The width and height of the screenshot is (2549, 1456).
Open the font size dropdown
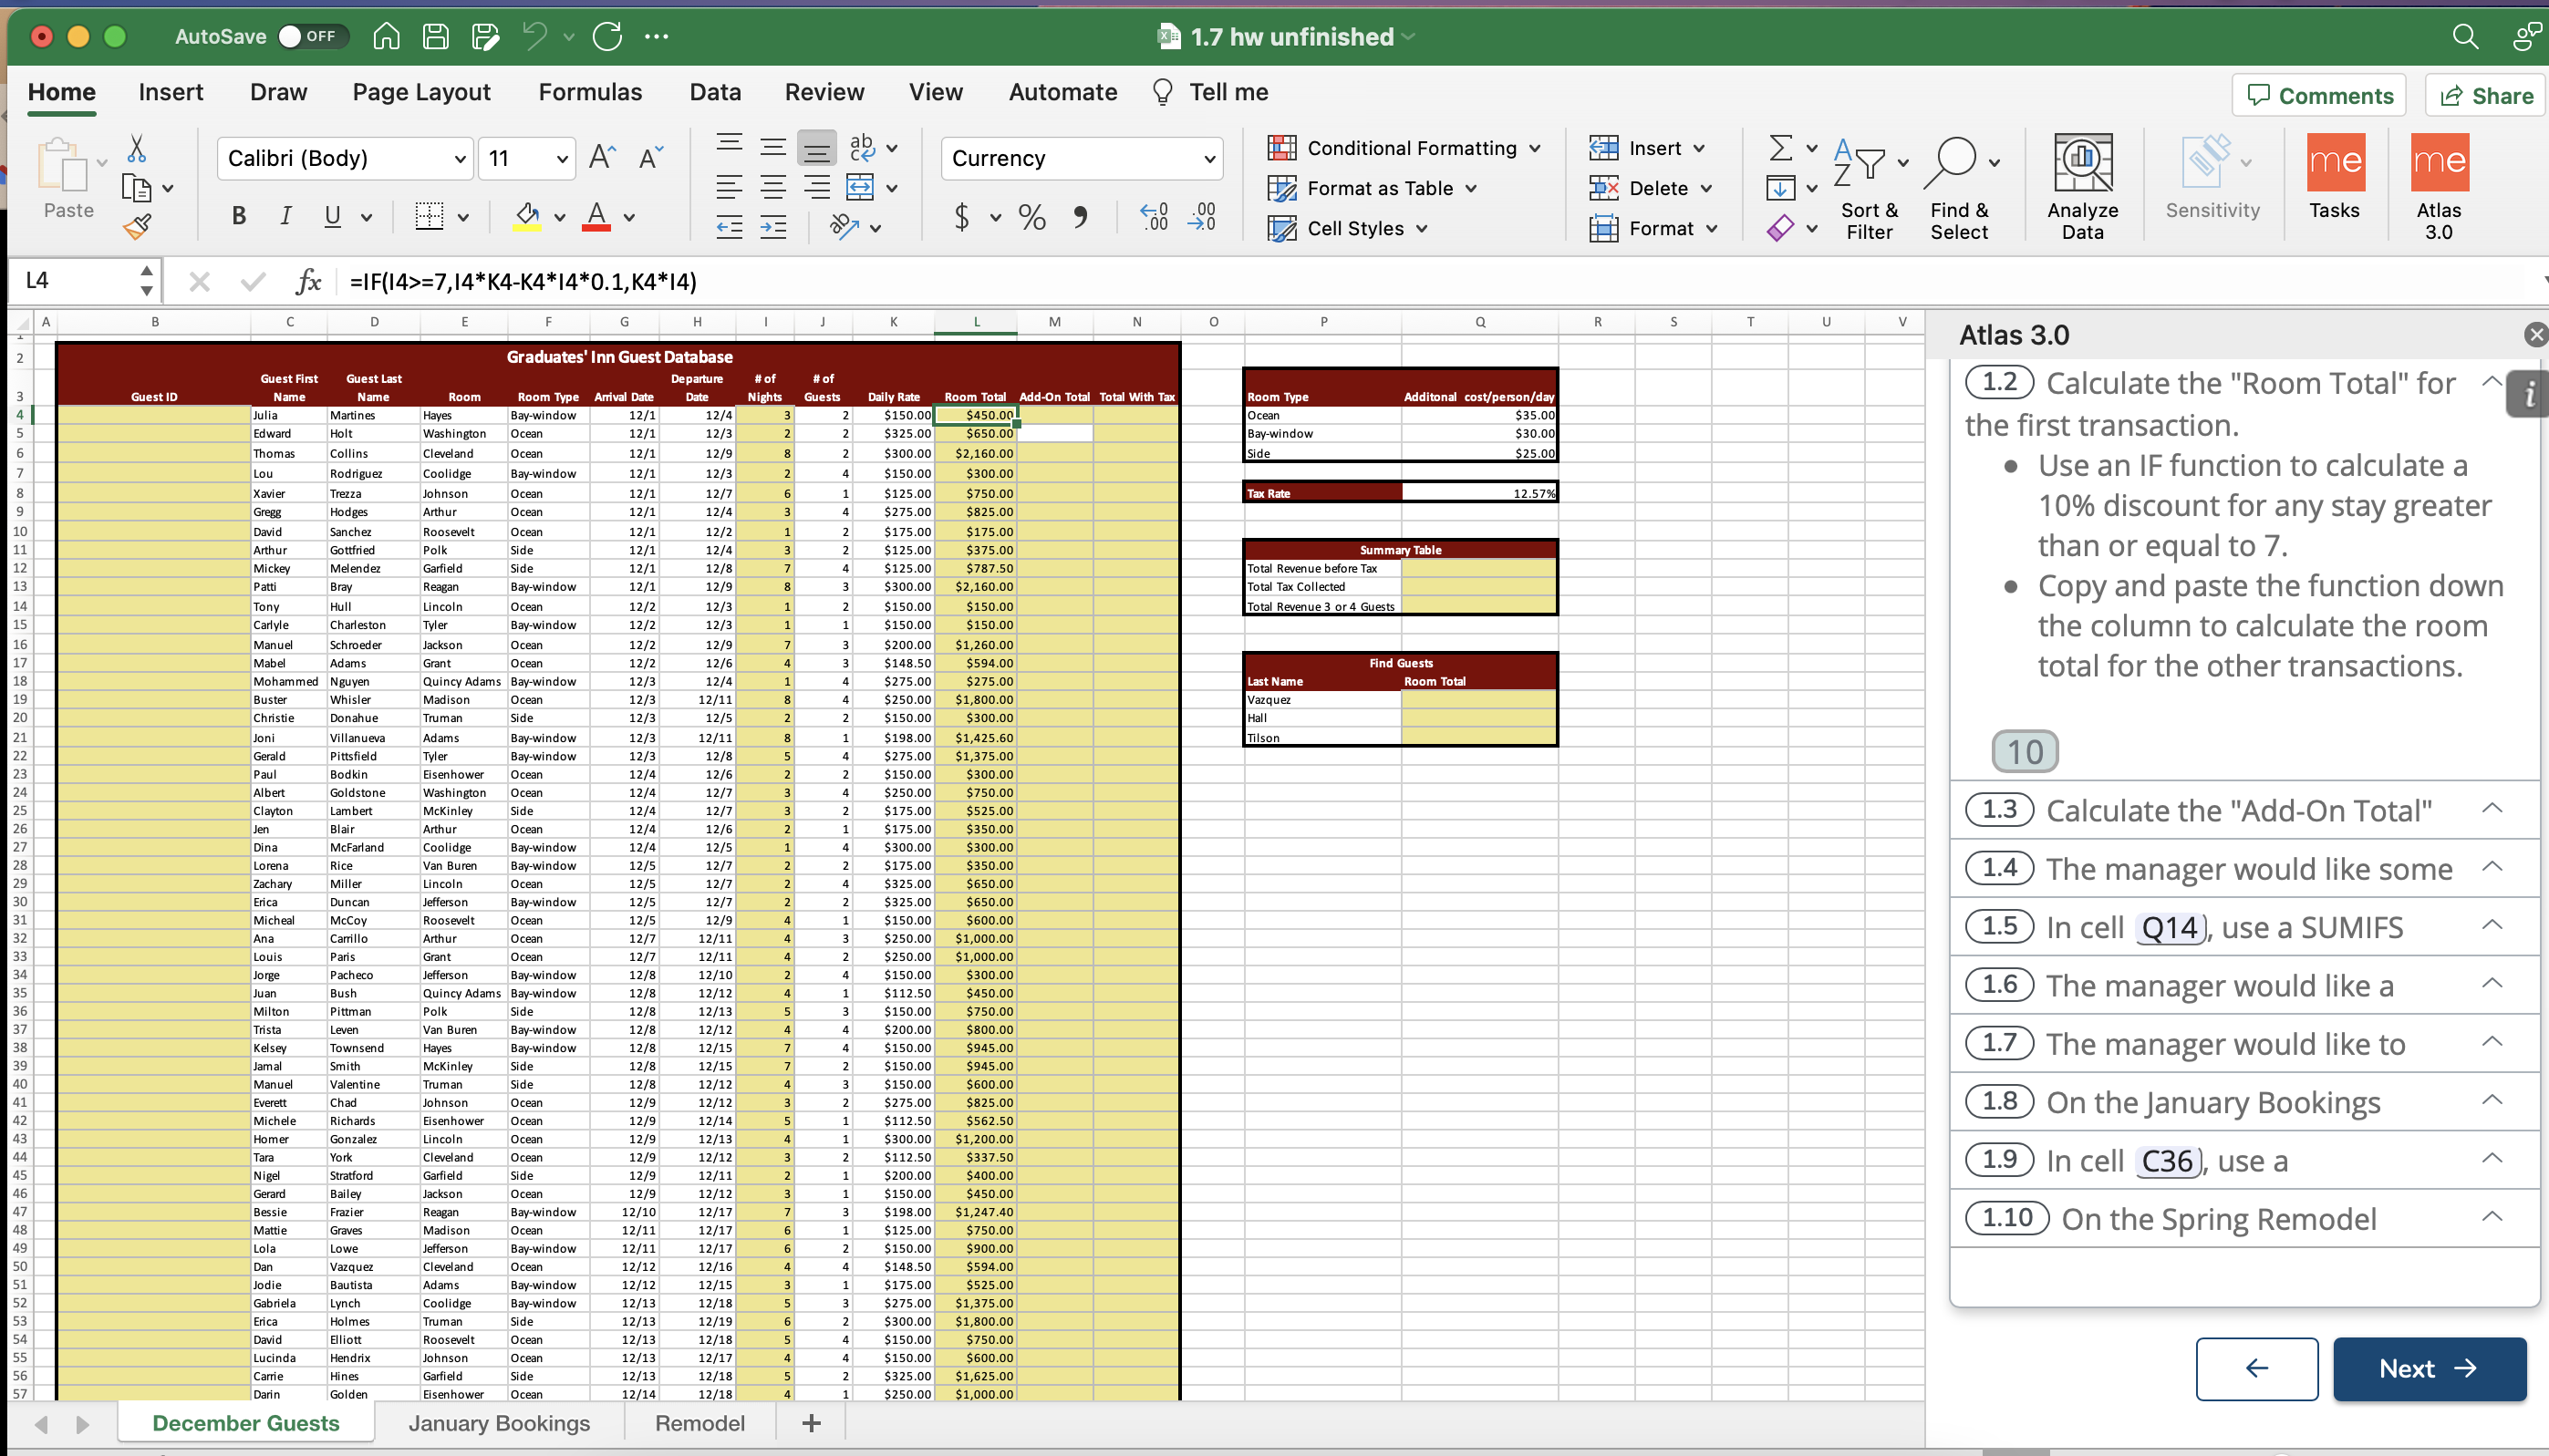(562, 159)
